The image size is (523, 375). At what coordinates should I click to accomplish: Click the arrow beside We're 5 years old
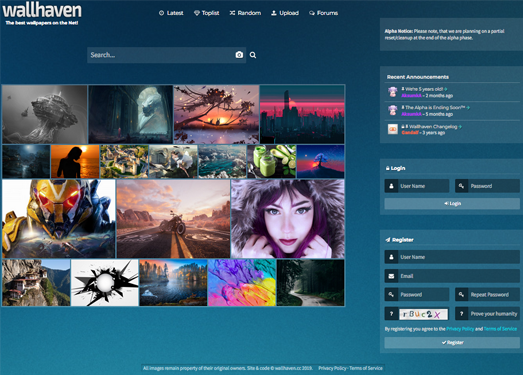point(446,89)
